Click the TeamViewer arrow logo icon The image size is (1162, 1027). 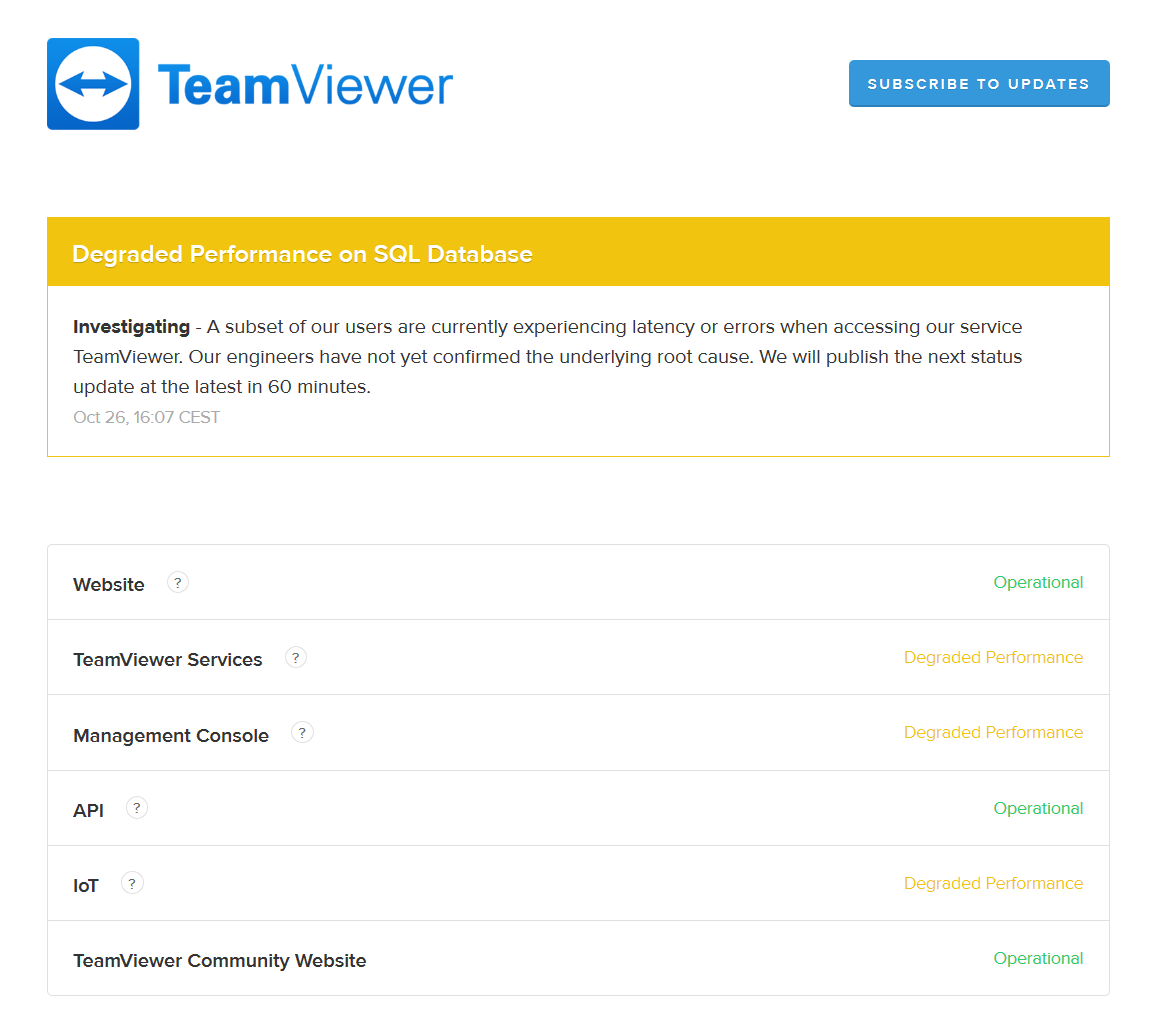[93, 84]
